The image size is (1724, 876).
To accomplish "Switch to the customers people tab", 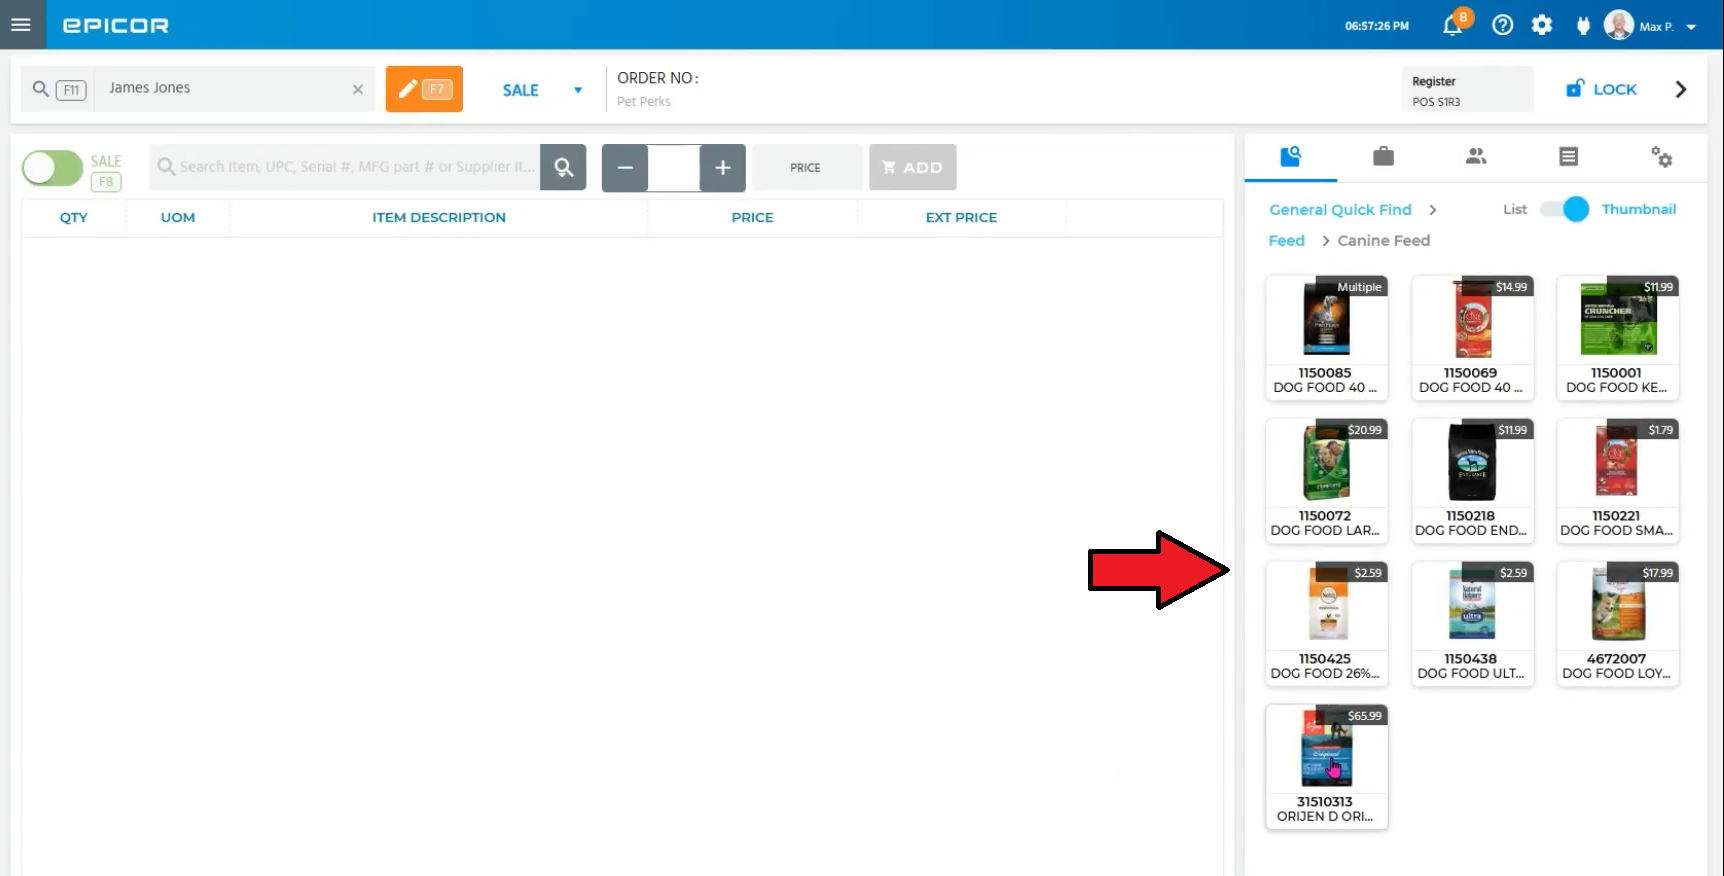I will [1476, 156].
